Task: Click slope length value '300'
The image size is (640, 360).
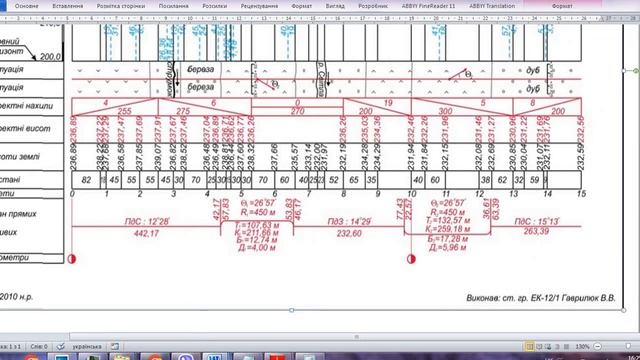Action: tap(445, 111)
